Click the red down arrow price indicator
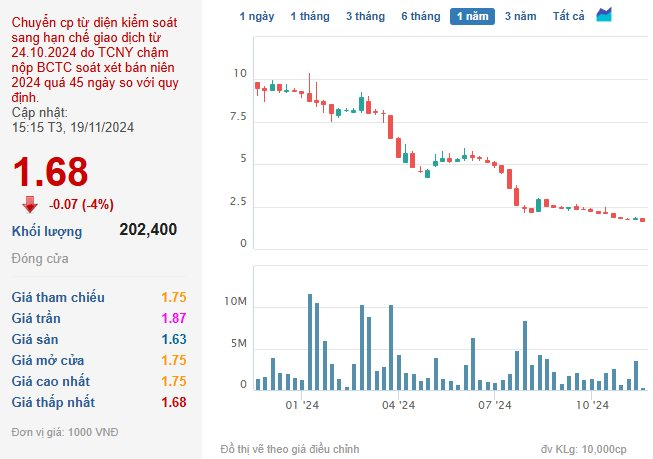The height and width of the screenshot is (459, 653). click(x=30, y=205)
